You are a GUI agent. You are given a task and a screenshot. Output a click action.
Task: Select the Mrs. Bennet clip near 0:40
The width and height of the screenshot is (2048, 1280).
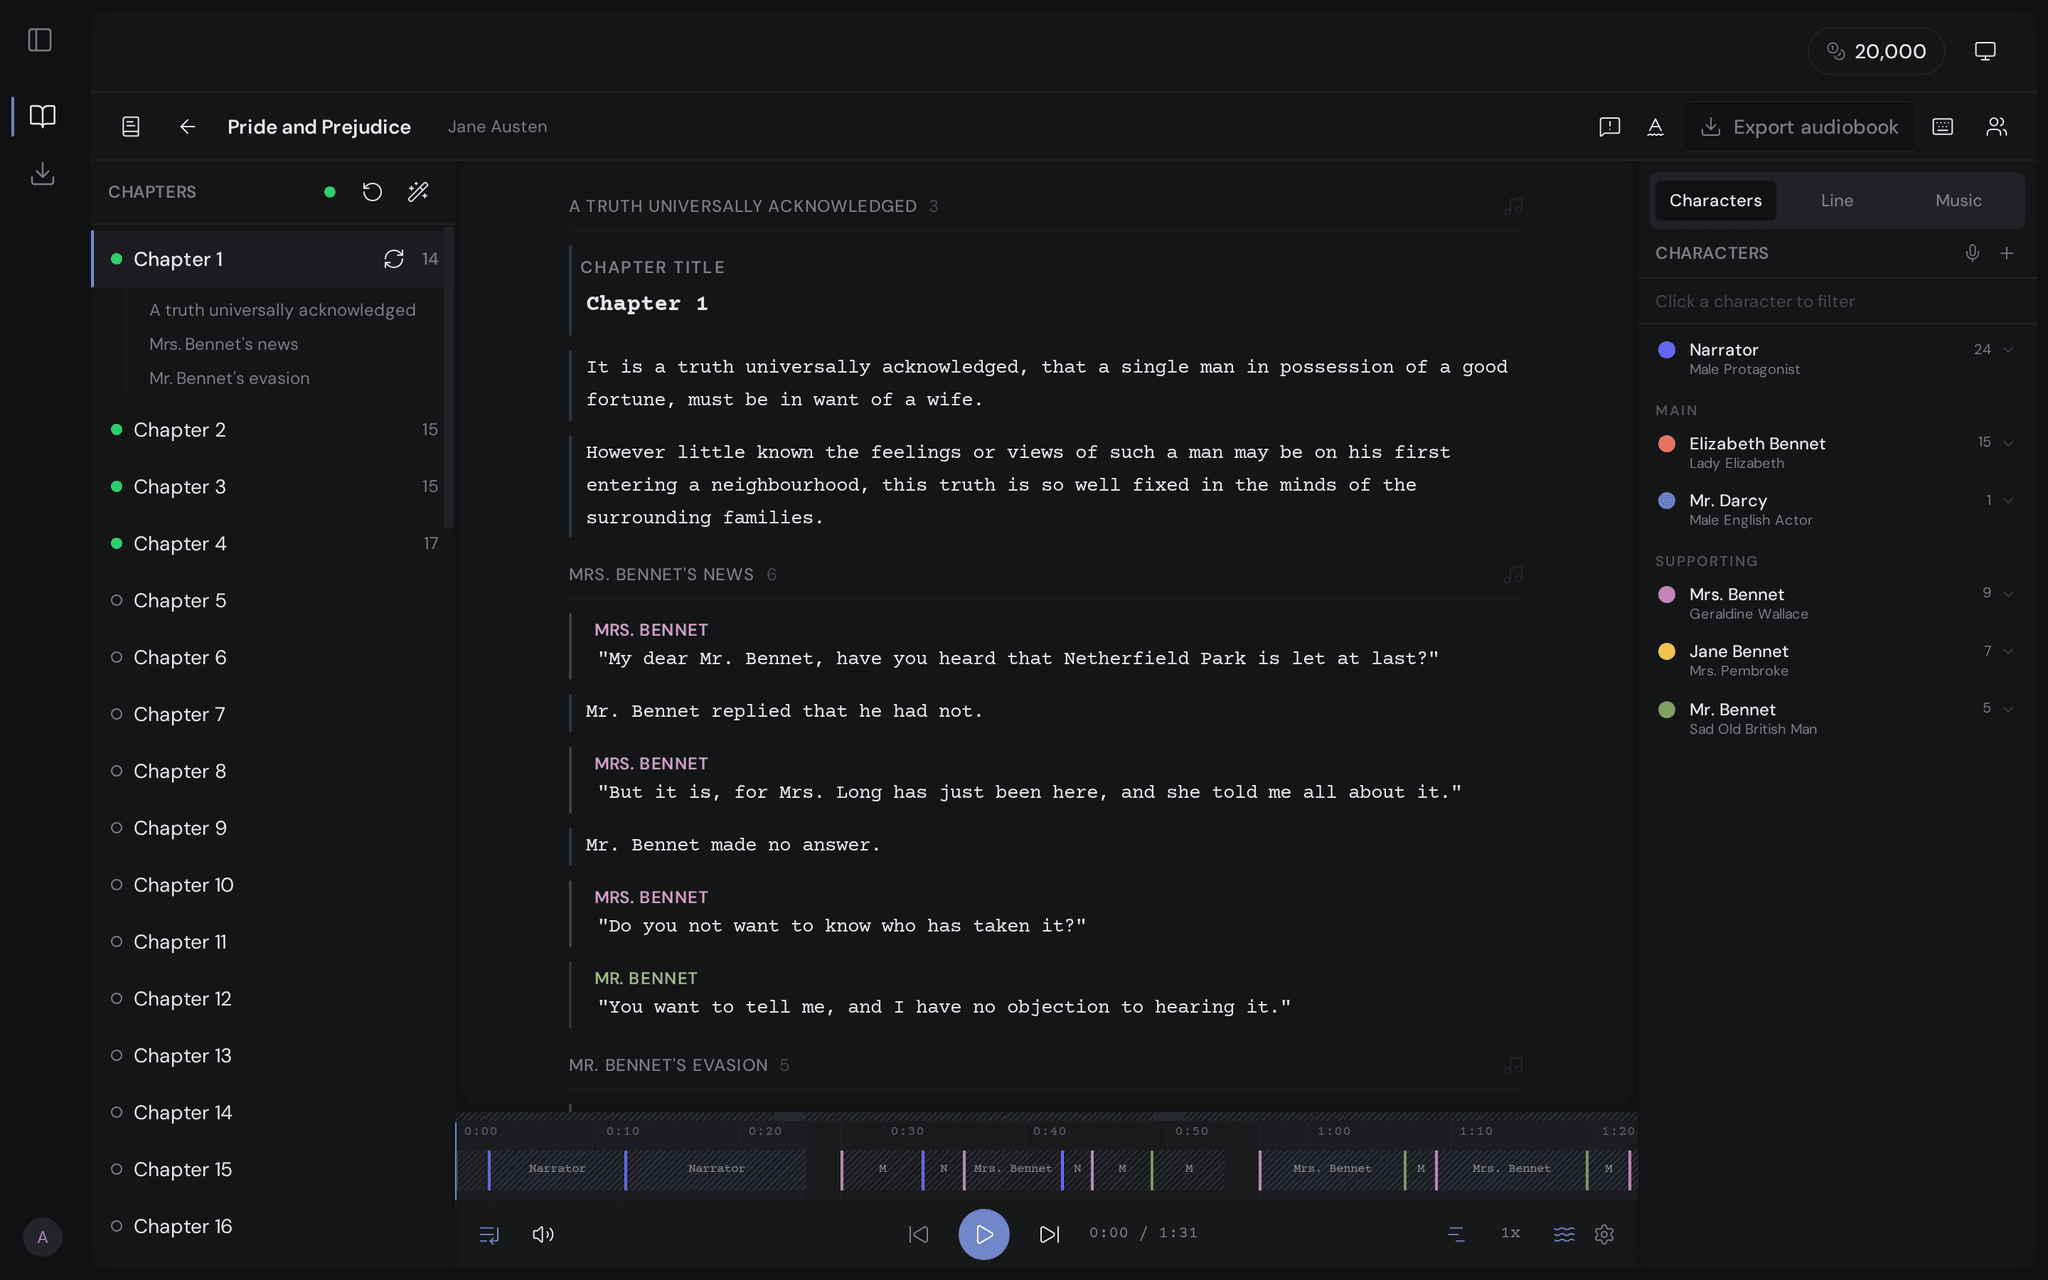(x=1012, y=1168)
